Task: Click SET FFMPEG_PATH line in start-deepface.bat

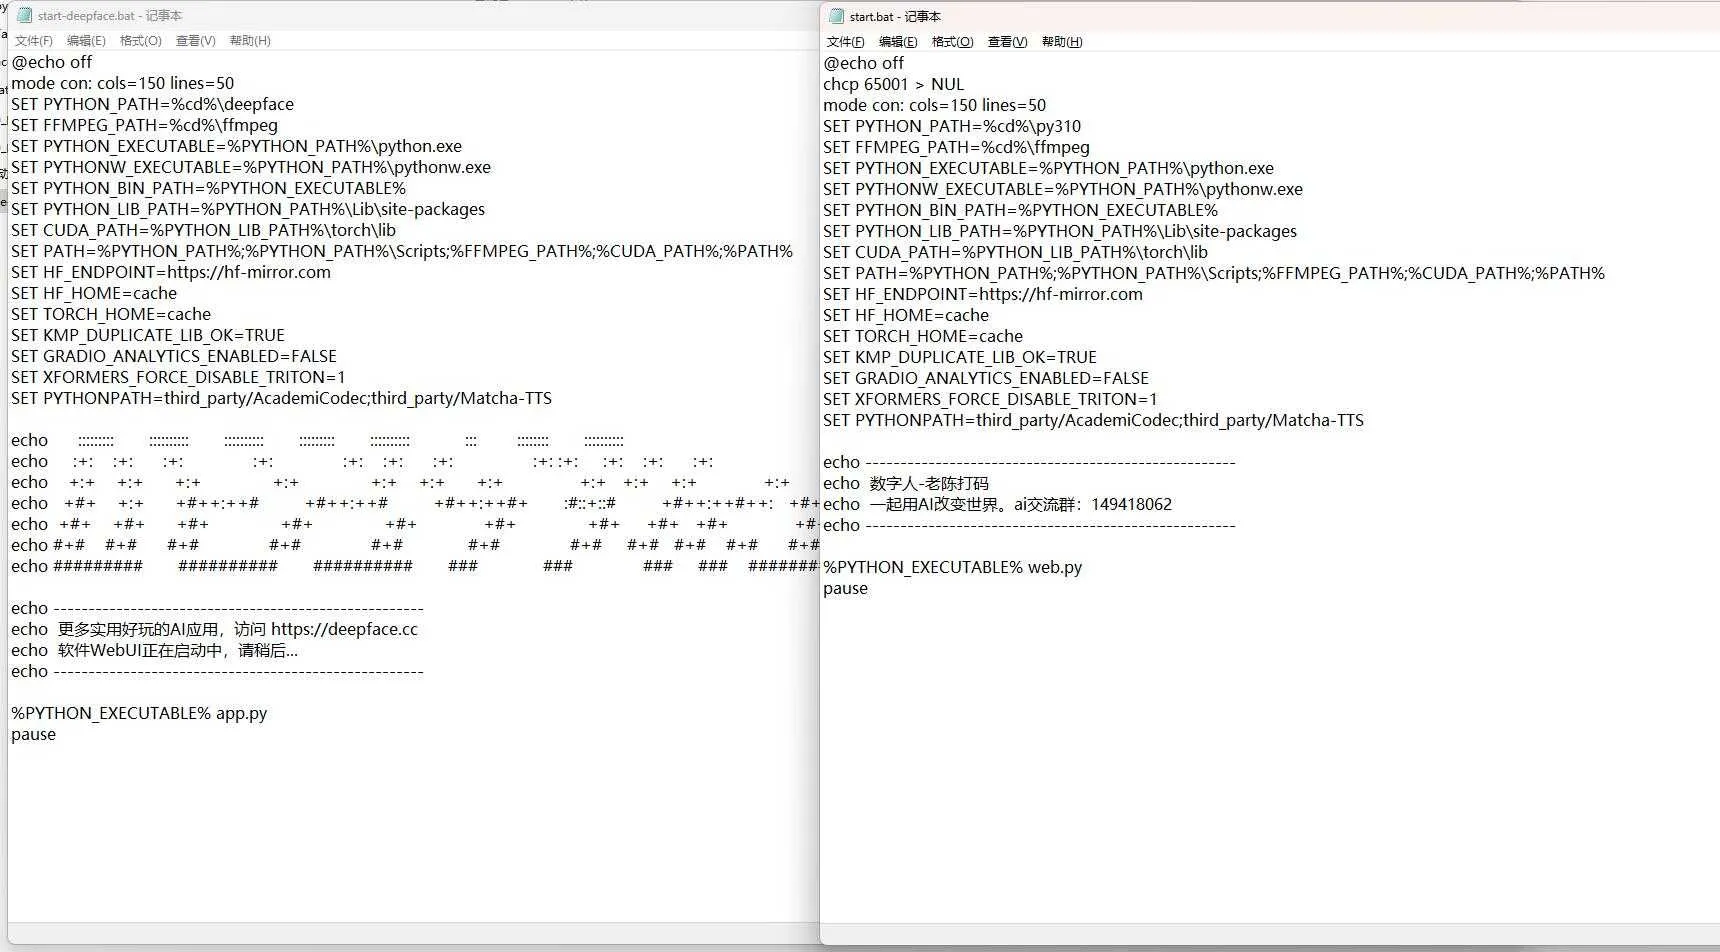Action: [x=145, y=125]
